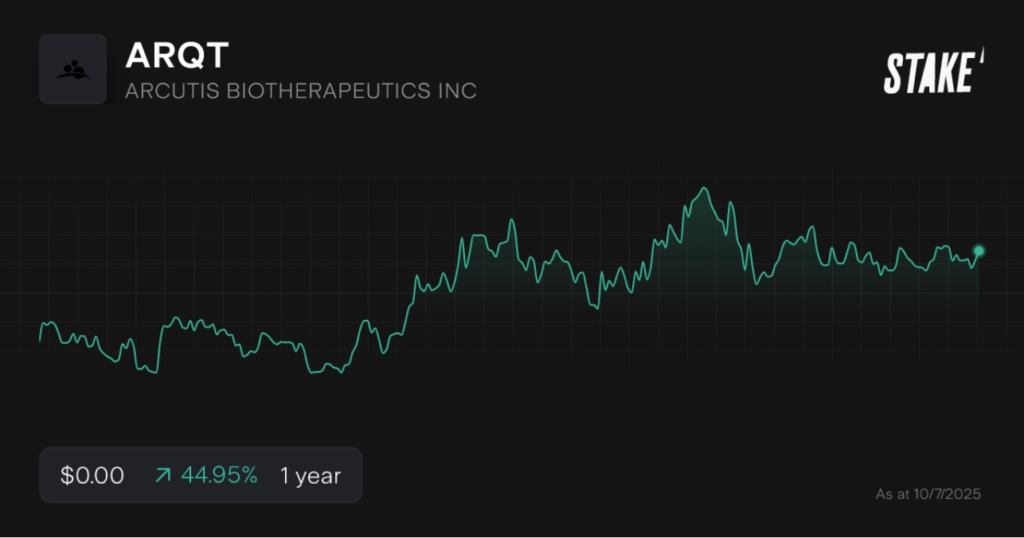Click the Arcutis company logo icon
Screen dimensions: 1024x538
click(72, 69)
